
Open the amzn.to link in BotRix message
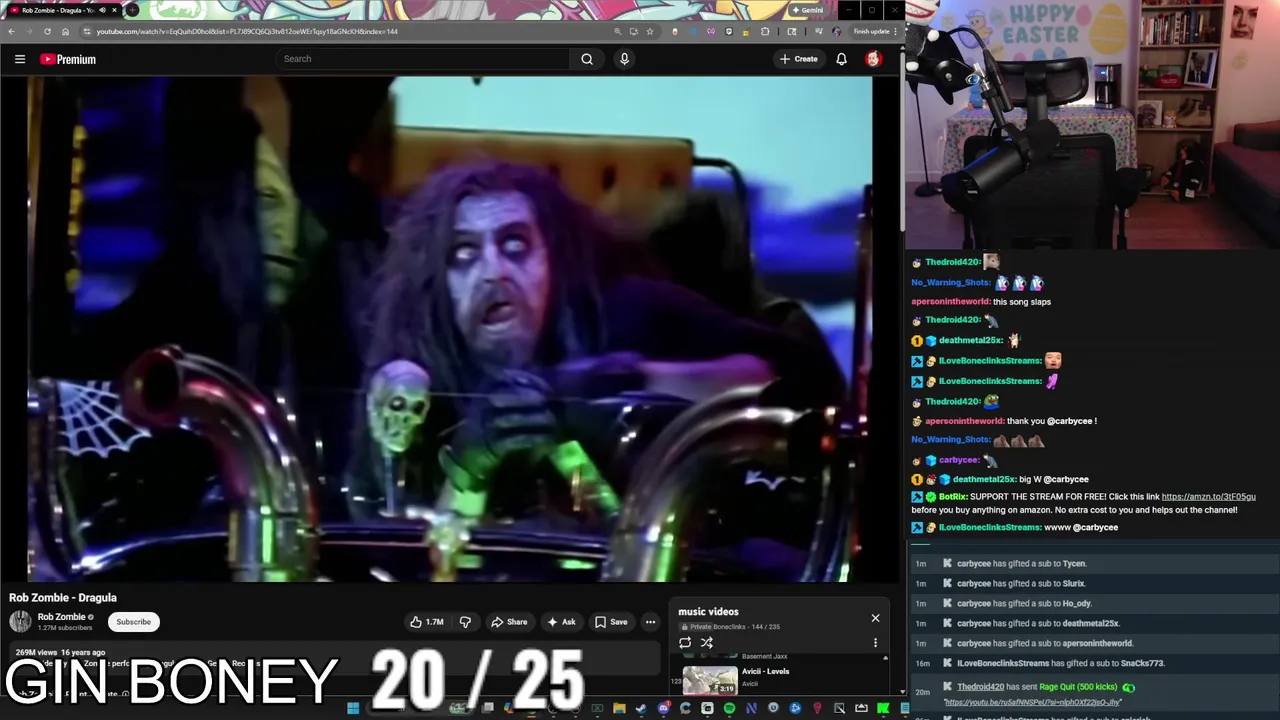1208,497
